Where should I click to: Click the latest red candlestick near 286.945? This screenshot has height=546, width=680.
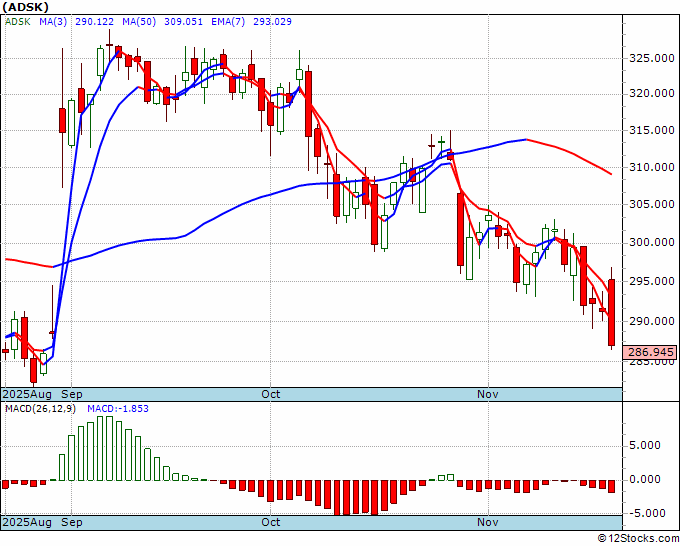point(611,312)
